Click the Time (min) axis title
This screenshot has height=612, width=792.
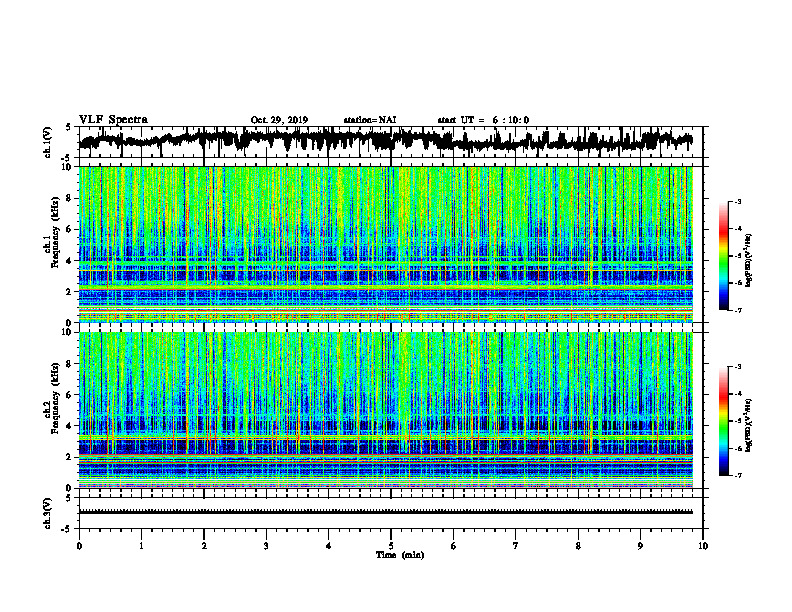[x=400, y=555]
